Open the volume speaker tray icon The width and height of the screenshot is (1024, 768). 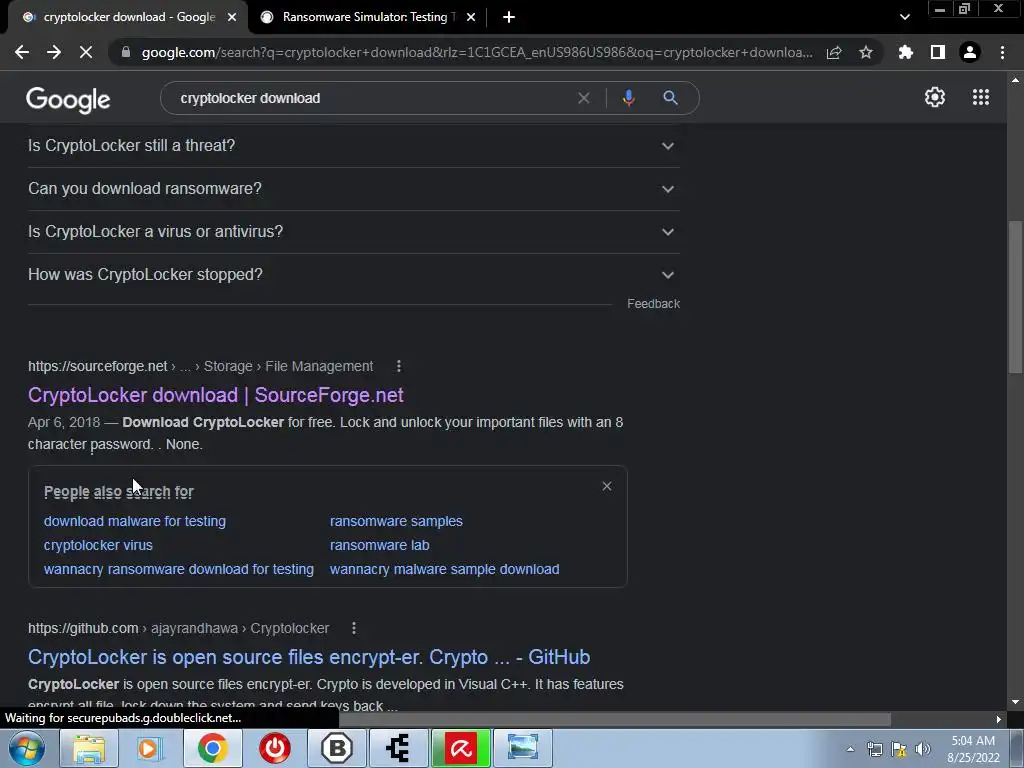tap(923, 749)
